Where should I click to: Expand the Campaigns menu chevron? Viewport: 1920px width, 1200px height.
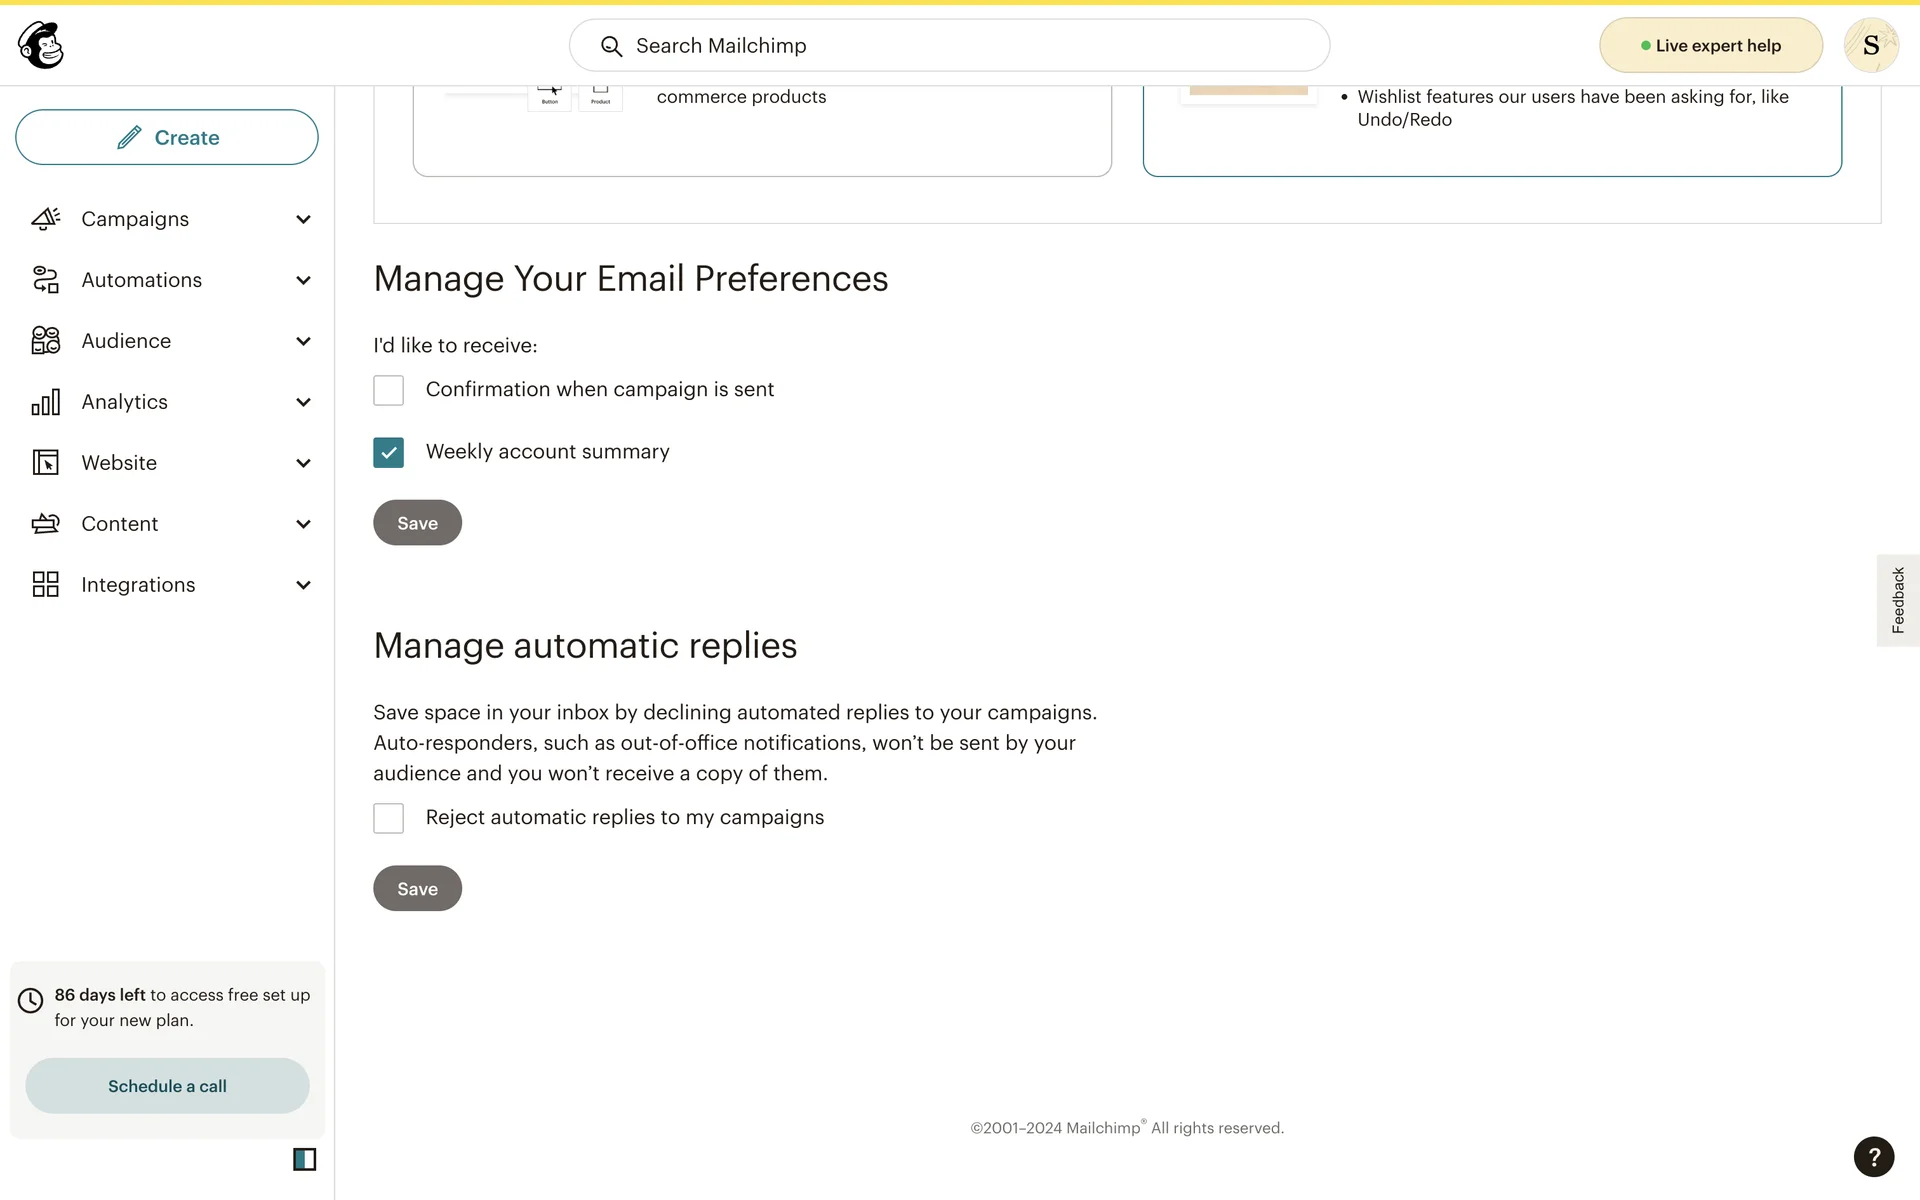click(303, 219)
